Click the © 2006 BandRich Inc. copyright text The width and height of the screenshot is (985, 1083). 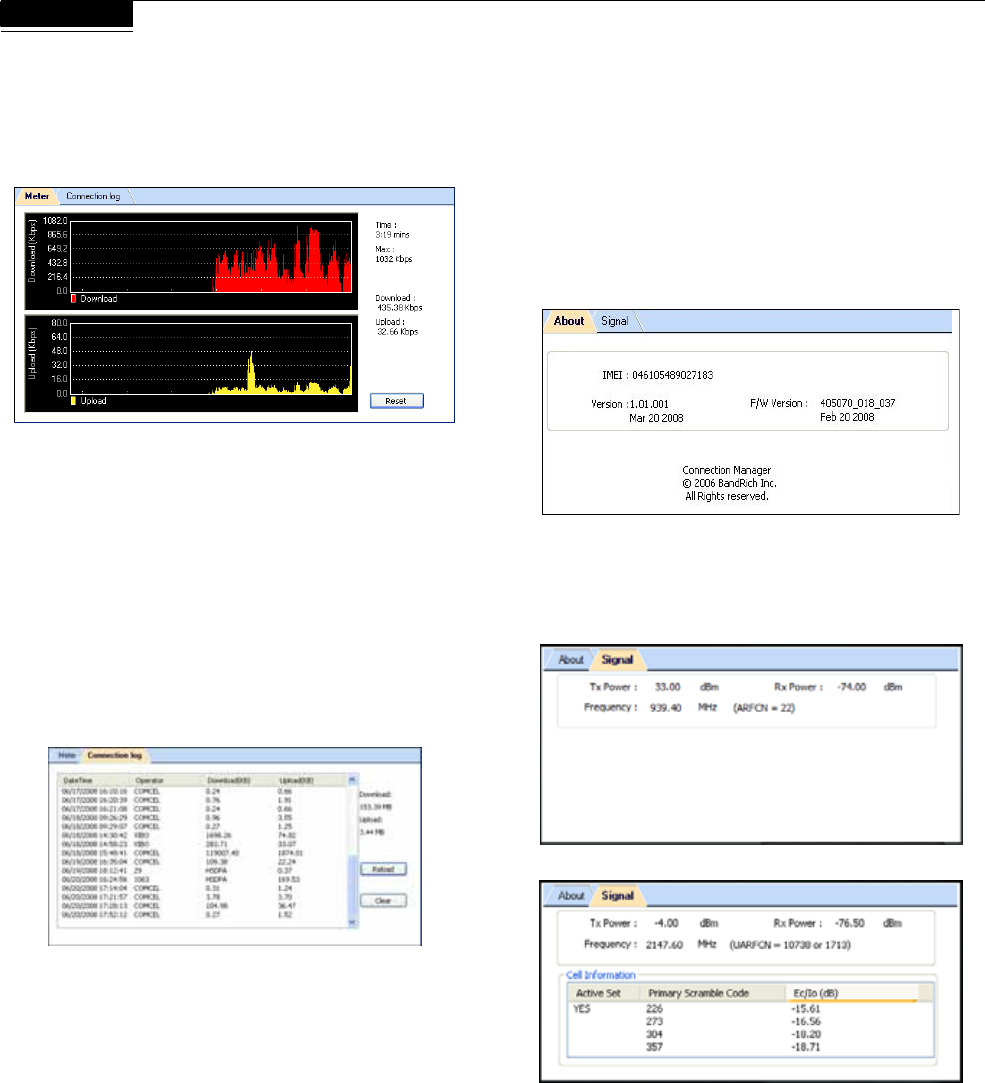click(x=729, y=483)
